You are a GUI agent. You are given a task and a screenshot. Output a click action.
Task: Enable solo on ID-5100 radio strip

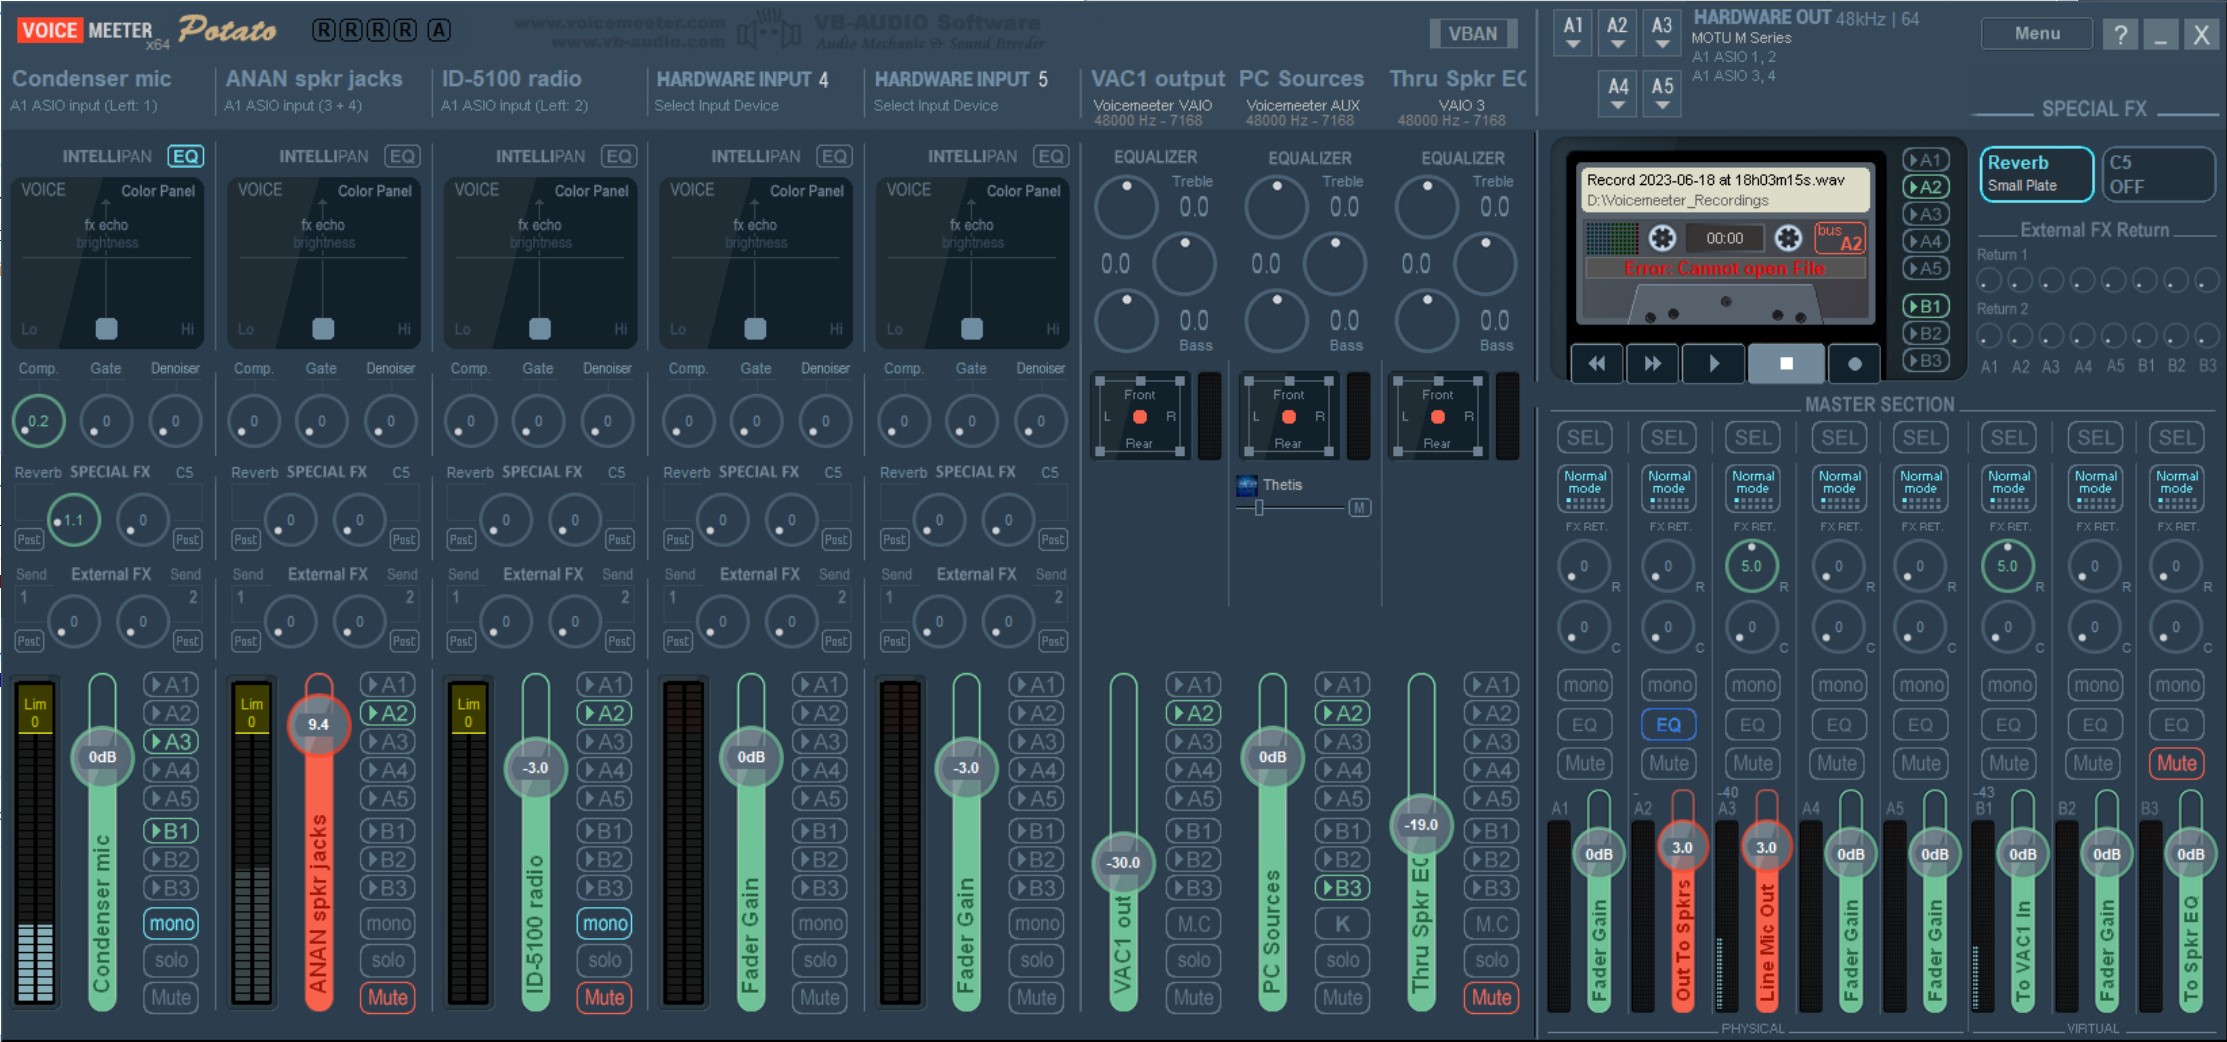(604, 960)
